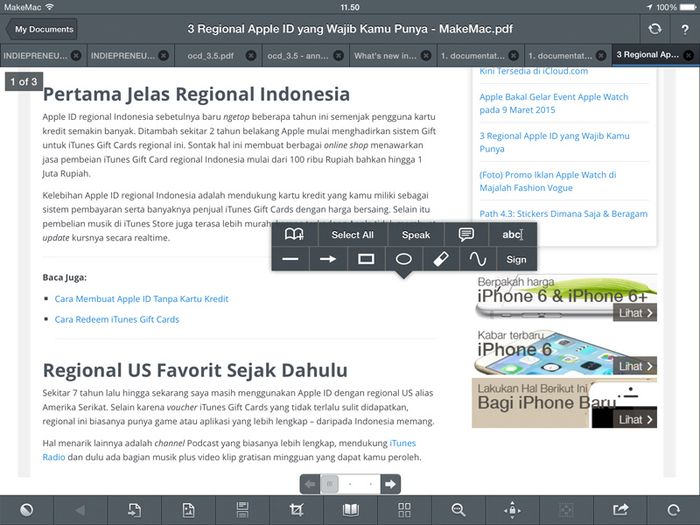Screen dimensions: 700x525
Task: Tap the sync refresh icon in title bar
Action: click(655, 29)
